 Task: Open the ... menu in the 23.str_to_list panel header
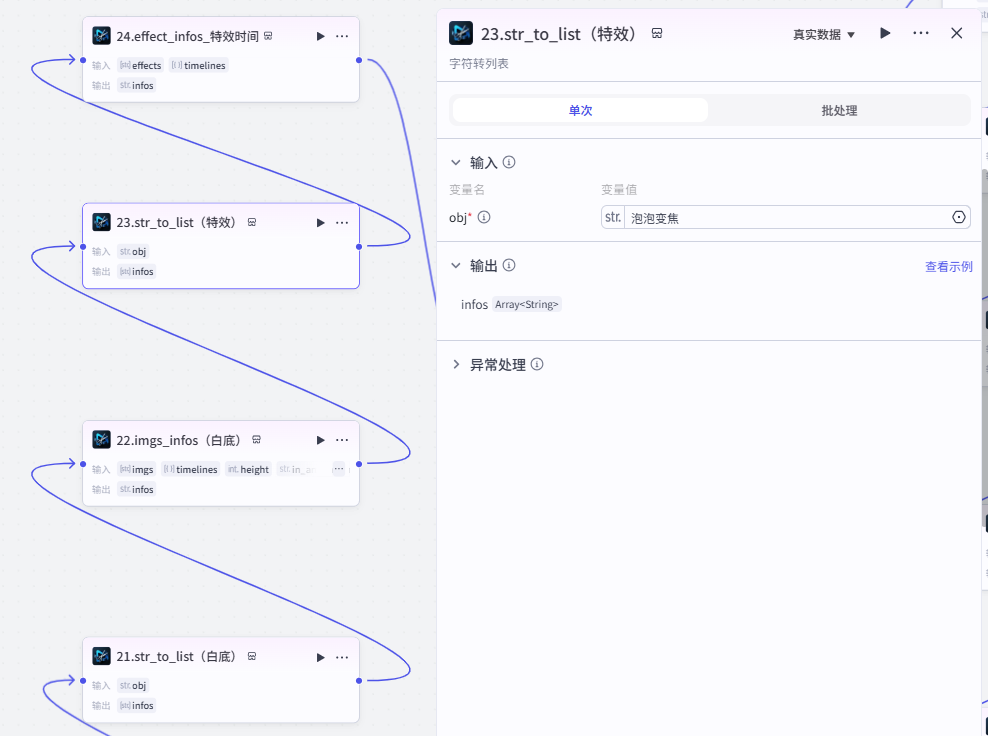920,33
